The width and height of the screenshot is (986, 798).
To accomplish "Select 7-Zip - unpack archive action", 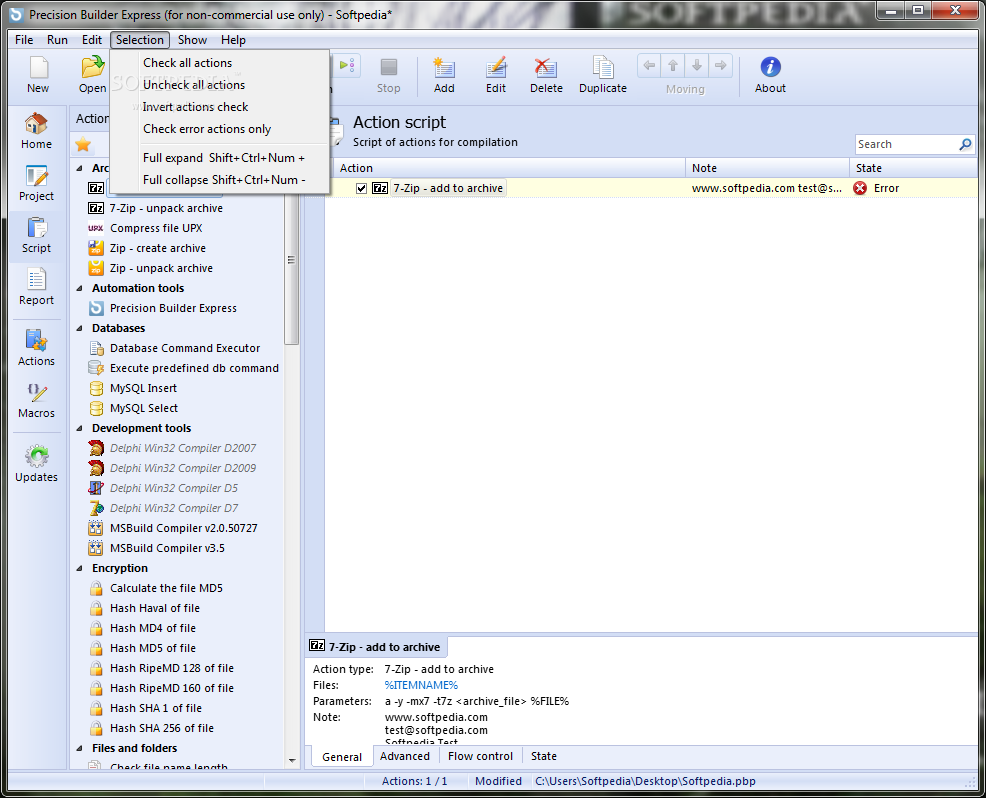I will (166, 208).
